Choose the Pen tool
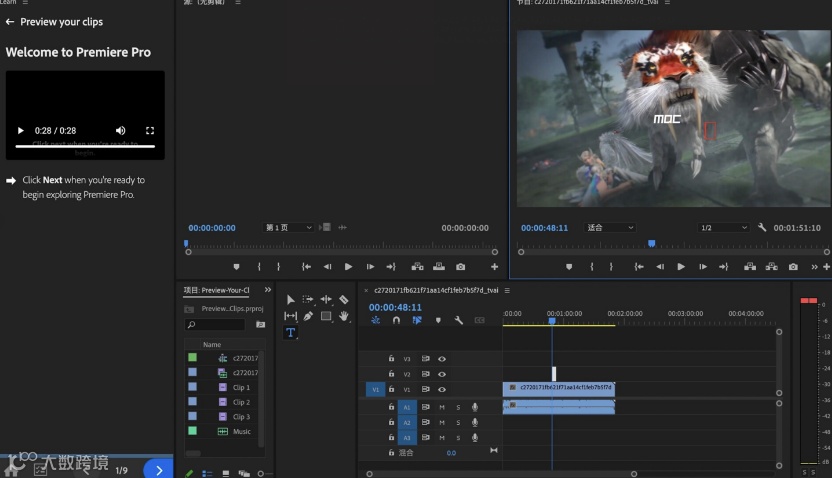Screen dimensions: 832x478 coord(308,316)
